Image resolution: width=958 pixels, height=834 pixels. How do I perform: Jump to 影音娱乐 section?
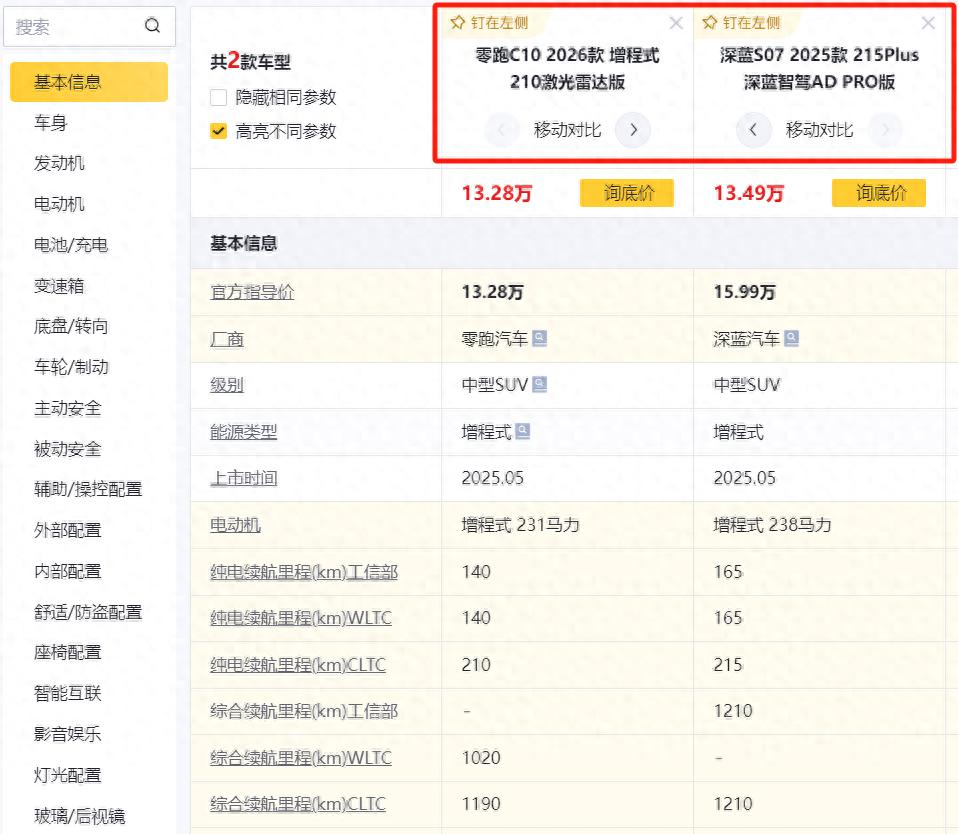coord(68,734)
